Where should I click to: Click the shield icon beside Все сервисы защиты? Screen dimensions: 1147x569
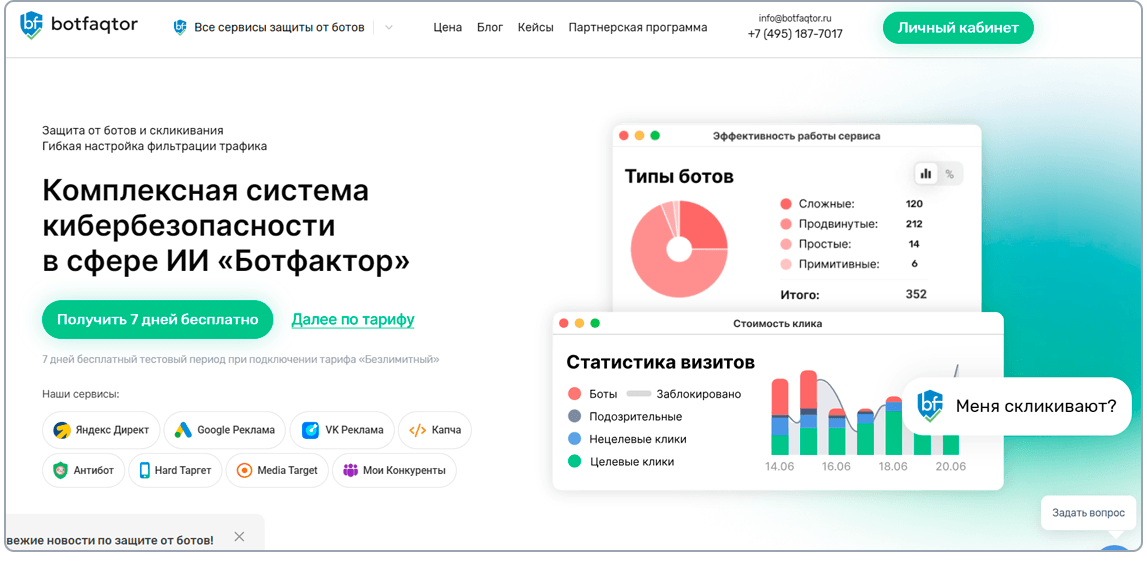point(180,27)
